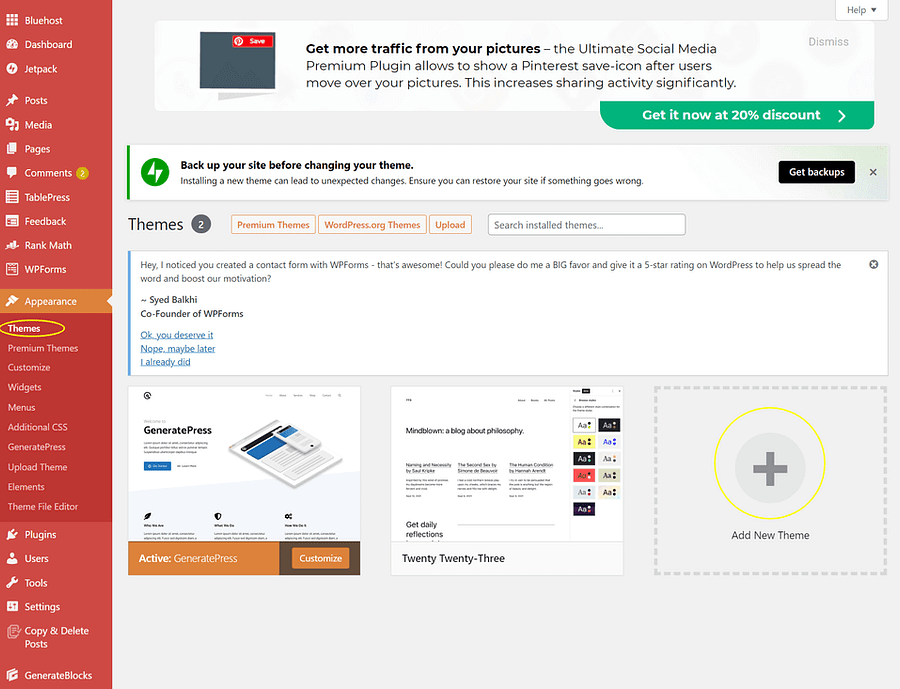This screenshot has width=900, height=689.
Task: Click the 'I already did' link
Action: [165, 362]
